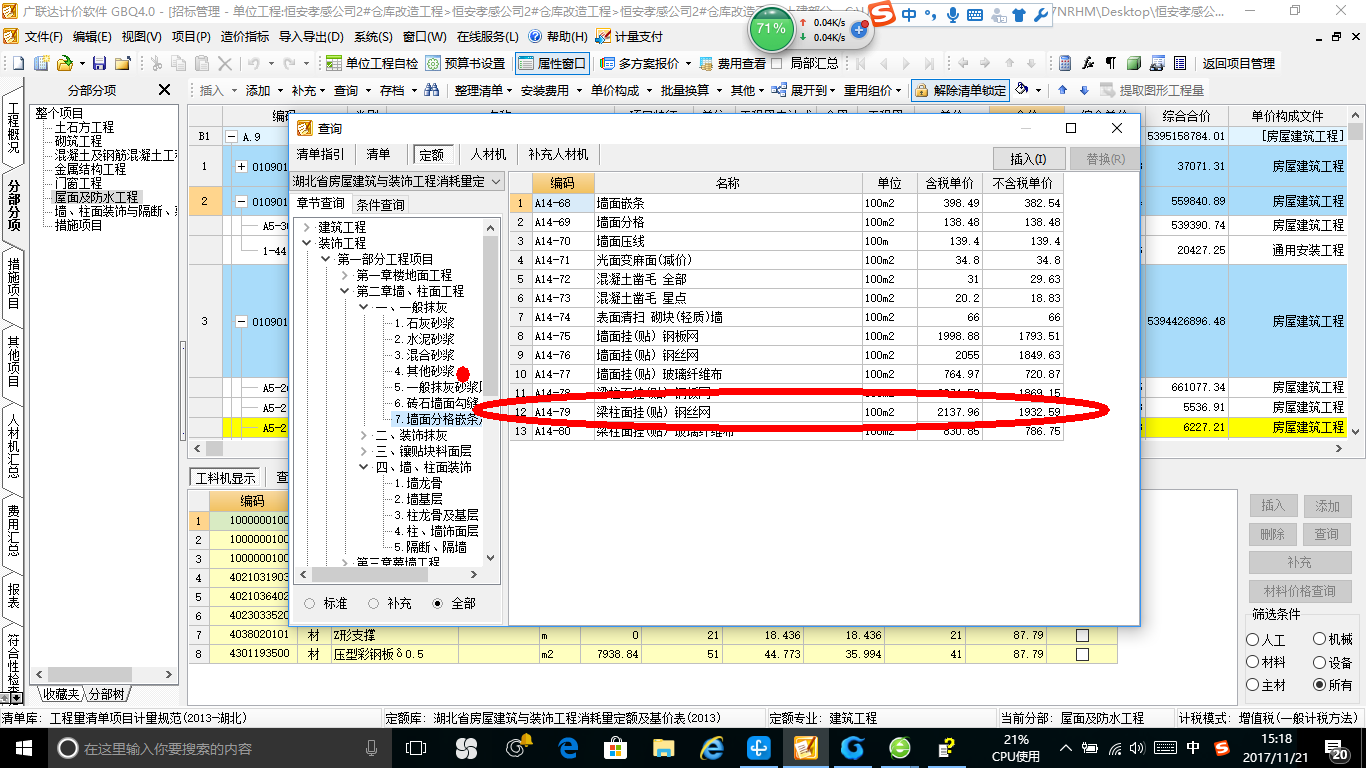1366x768 pixels.
Task: Launch Edge browser from taskbar
Action: tap(569, 748)
